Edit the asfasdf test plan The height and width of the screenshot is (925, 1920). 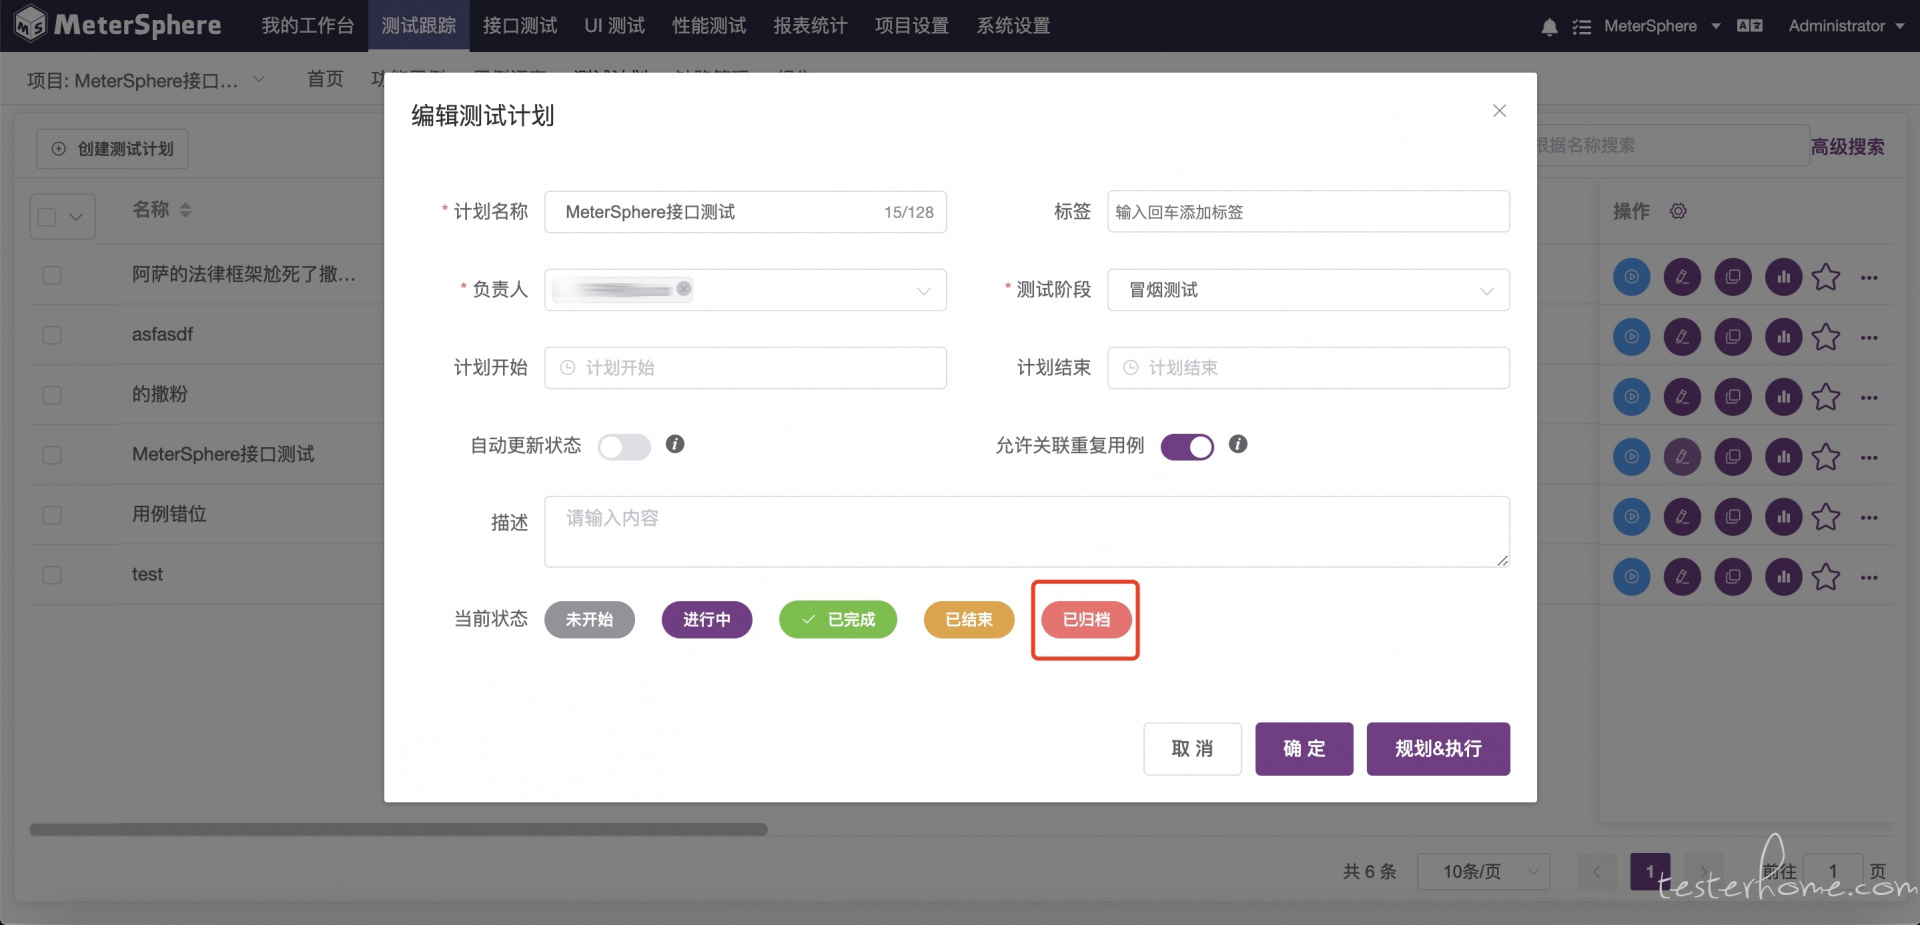(1682, 337)
